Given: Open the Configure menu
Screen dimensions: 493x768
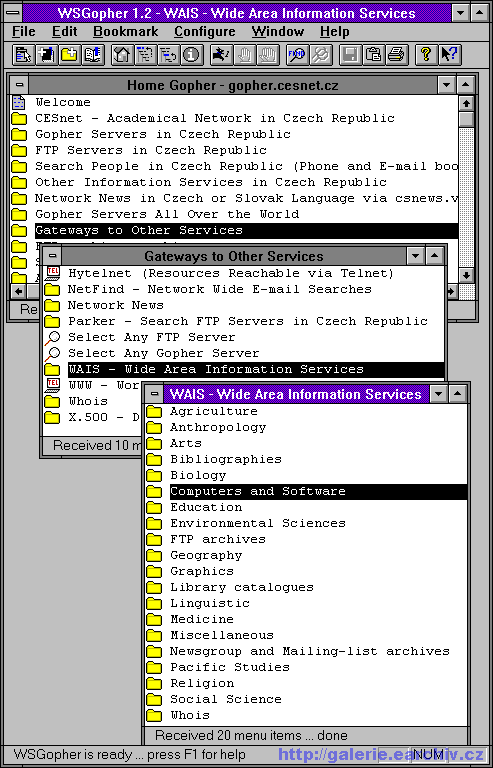Looking at the screenshot, I should pyautogui.click(x=205, y=32).
